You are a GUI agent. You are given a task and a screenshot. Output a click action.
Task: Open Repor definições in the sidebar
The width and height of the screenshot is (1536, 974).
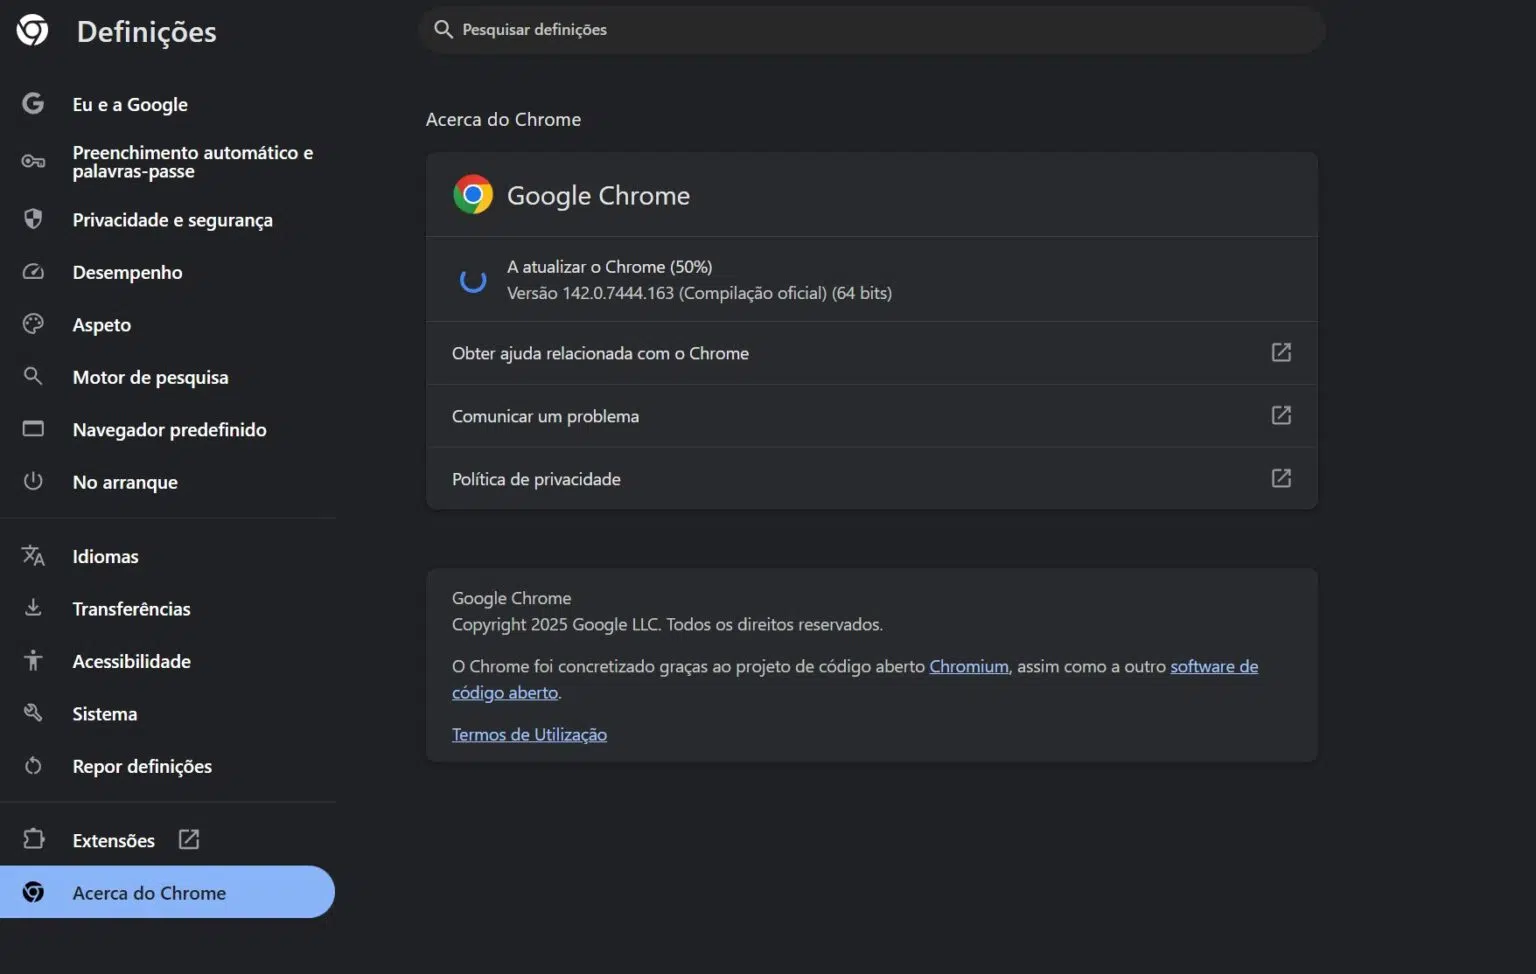(x=142, y=766)
